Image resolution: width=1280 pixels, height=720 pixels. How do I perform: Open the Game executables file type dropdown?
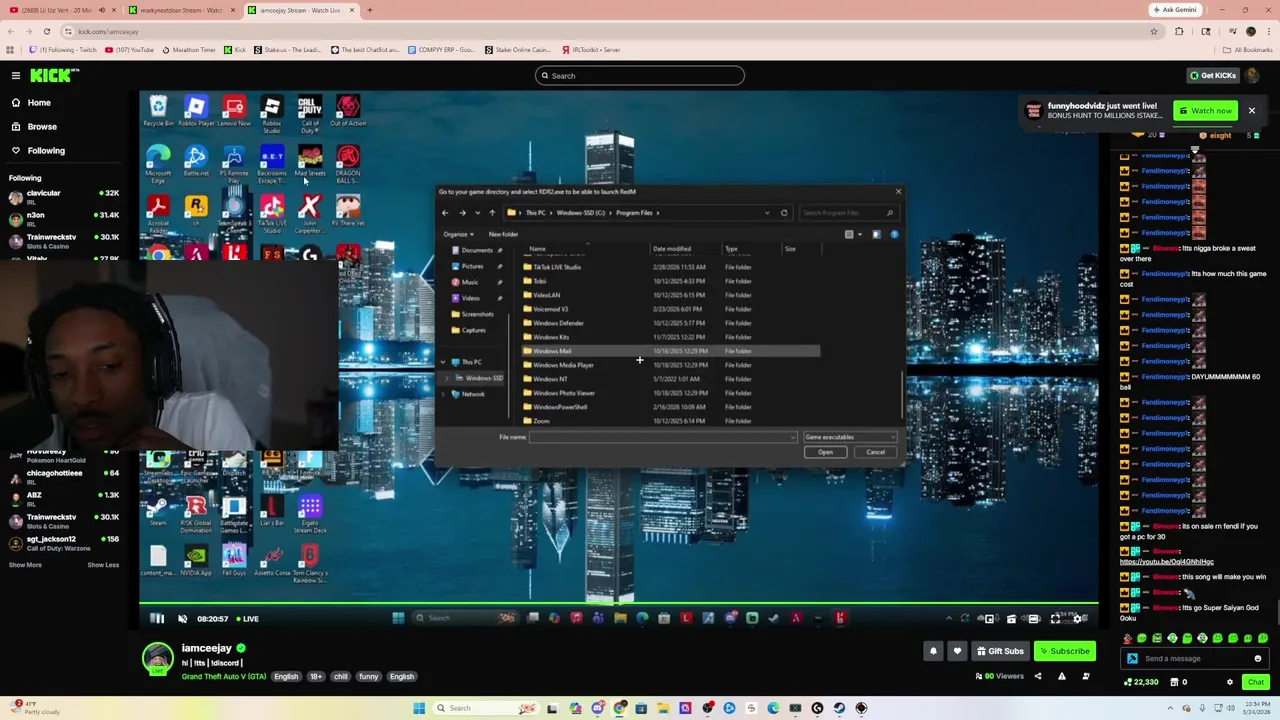[850, 437]
